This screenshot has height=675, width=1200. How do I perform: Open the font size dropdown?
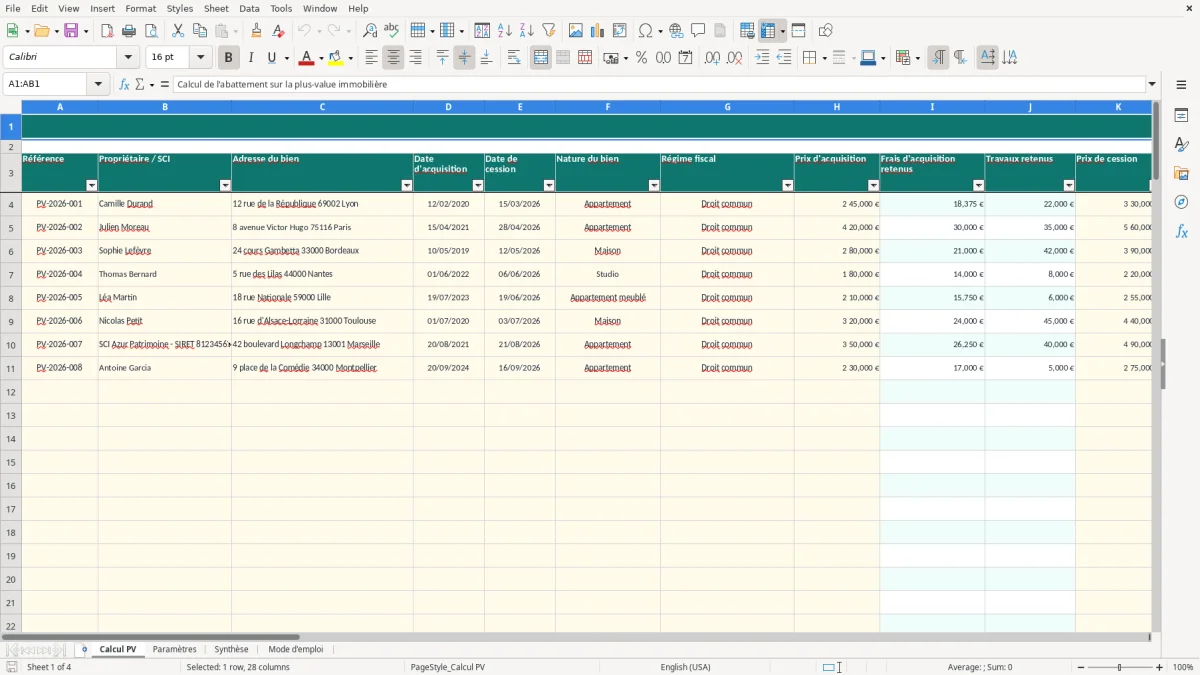(x=201, y=58)
